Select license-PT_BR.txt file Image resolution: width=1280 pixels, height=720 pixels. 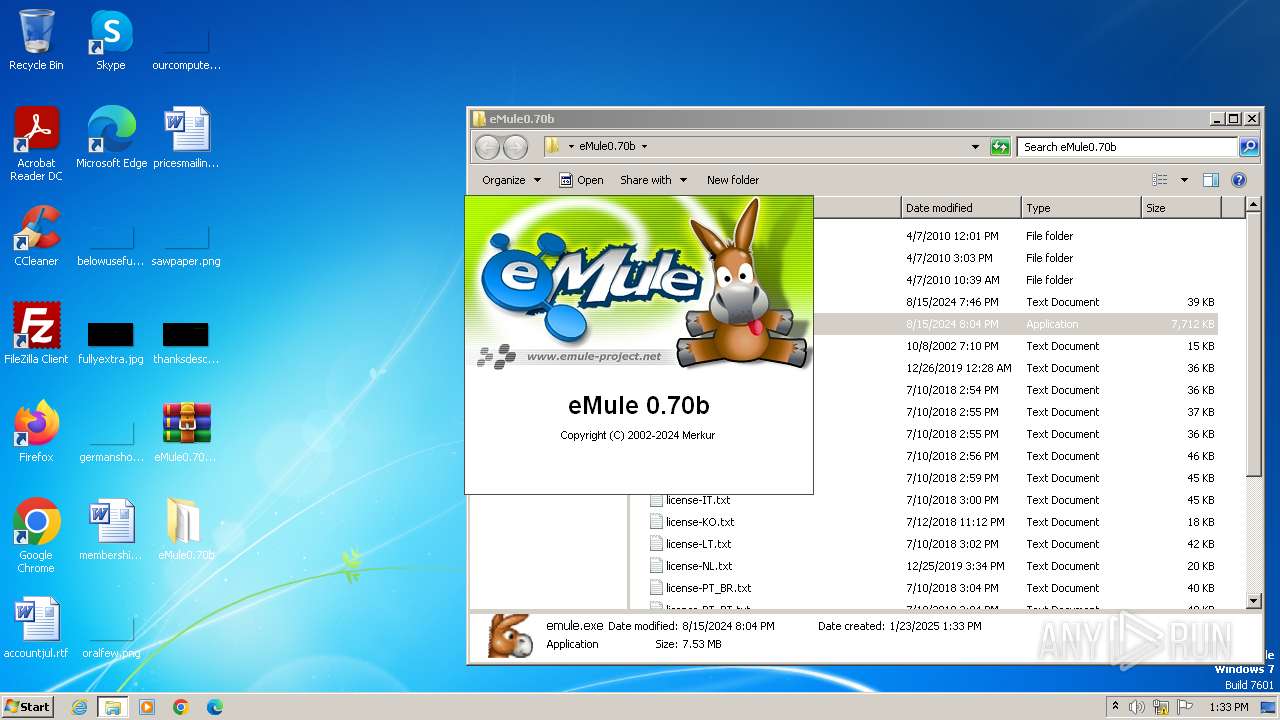[x=708, y=588]
